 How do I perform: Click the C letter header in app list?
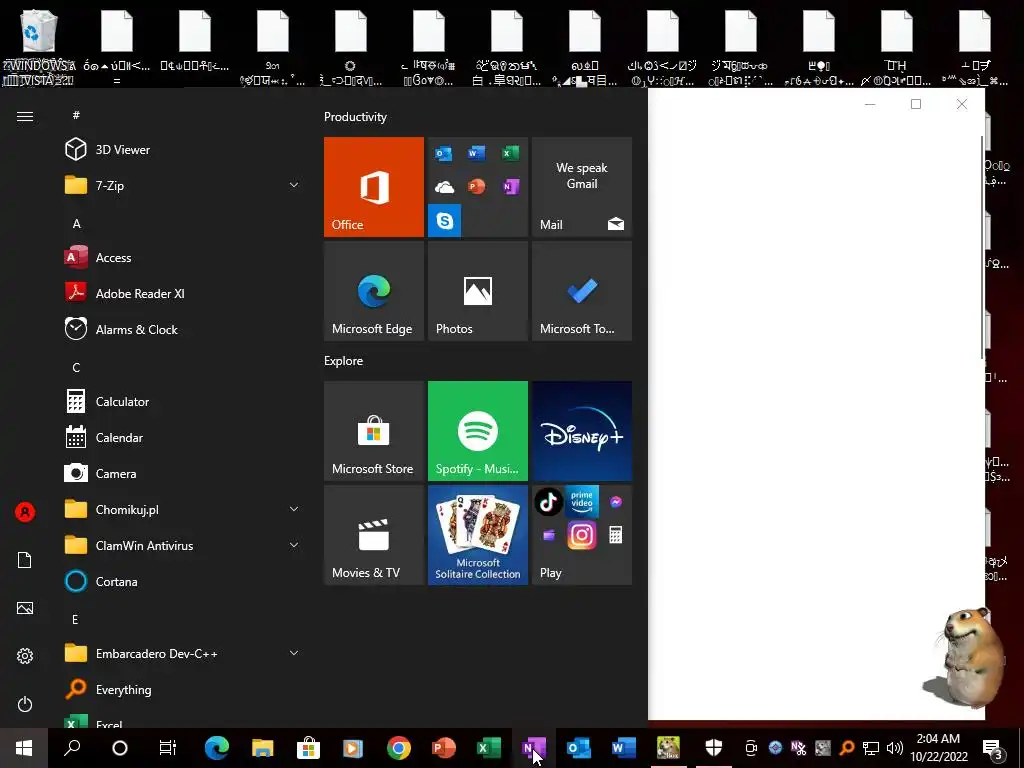76,368
